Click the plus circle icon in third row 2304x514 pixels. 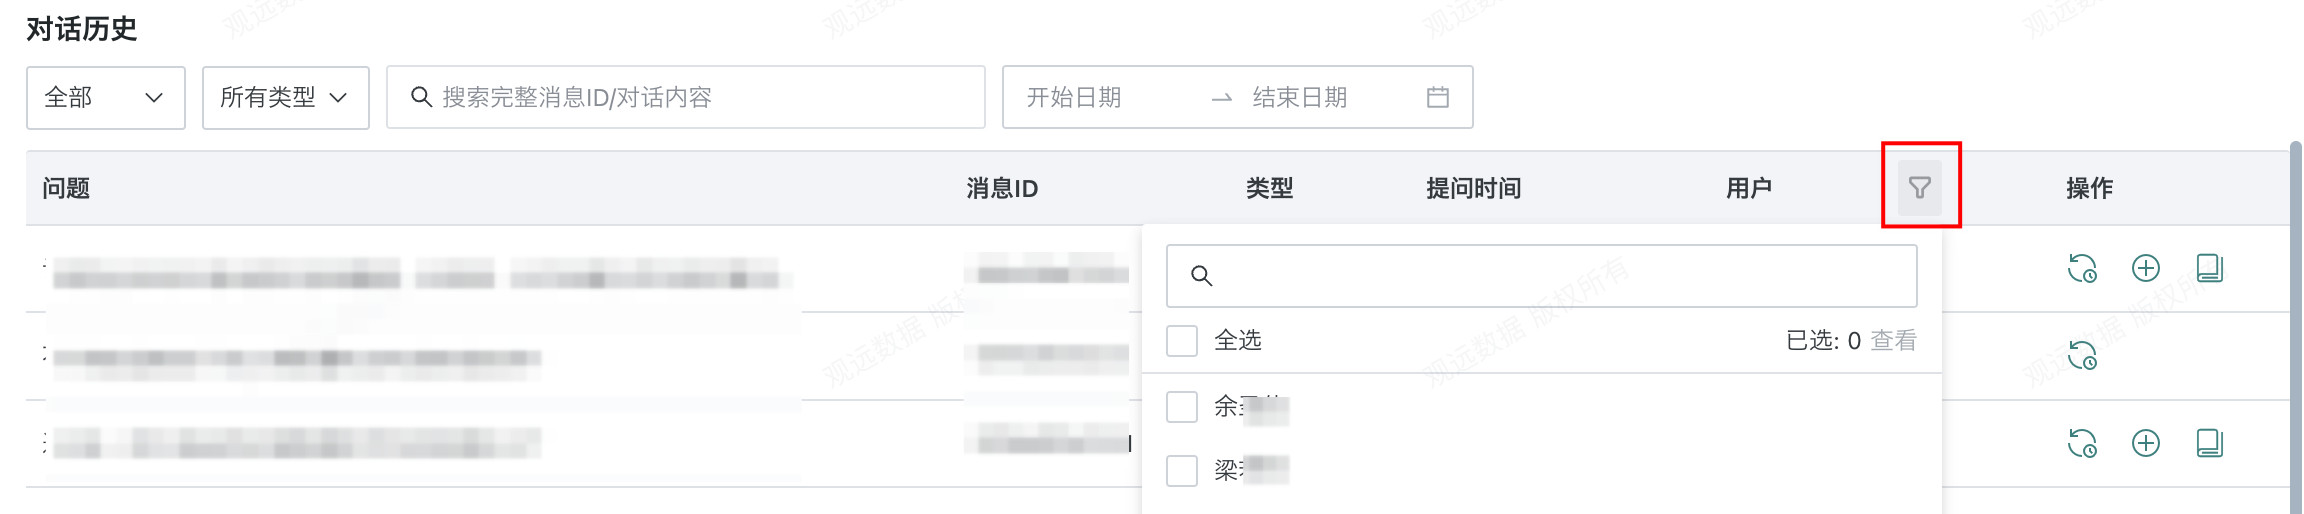coord(2146,443)
